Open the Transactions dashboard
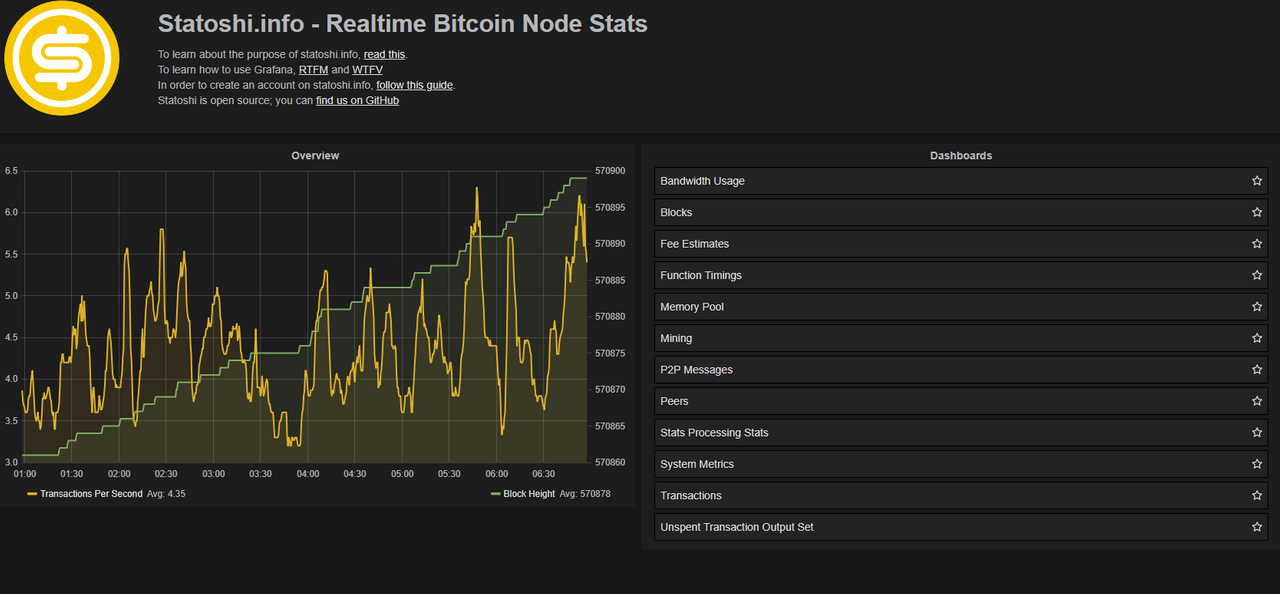The image size is (1280, 594). tap(961, 496)
